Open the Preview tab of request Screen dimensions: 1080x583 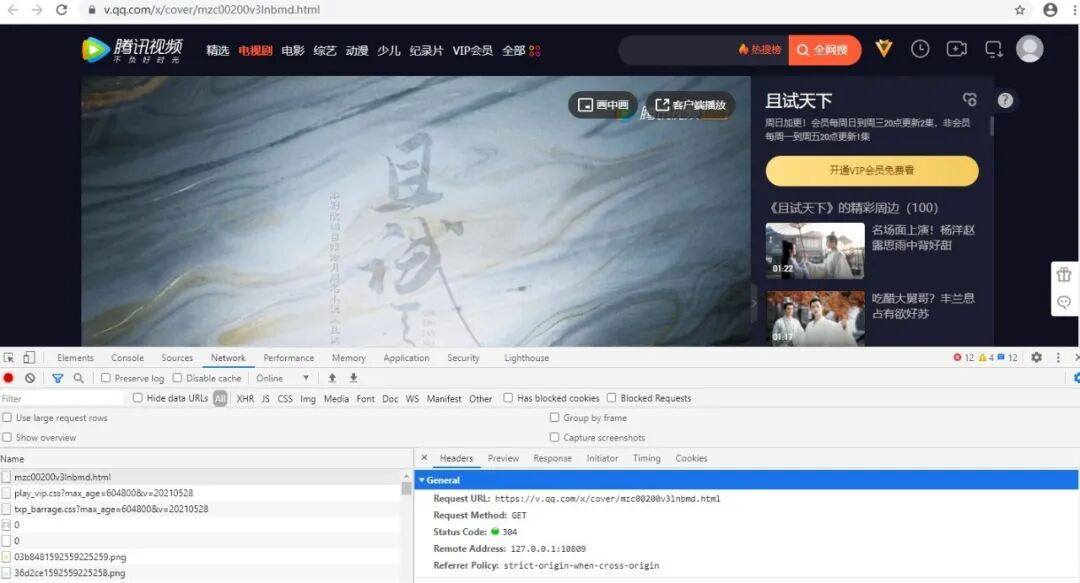point(503,458)
